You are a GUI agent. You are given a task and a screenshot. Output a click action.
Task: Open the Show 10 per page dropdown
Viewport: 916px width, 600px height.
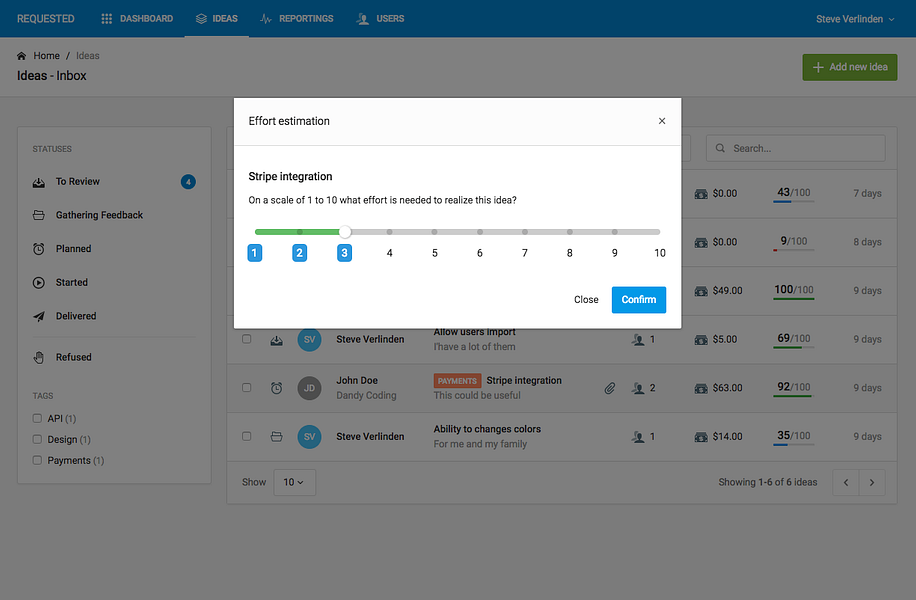pos(294,482)
